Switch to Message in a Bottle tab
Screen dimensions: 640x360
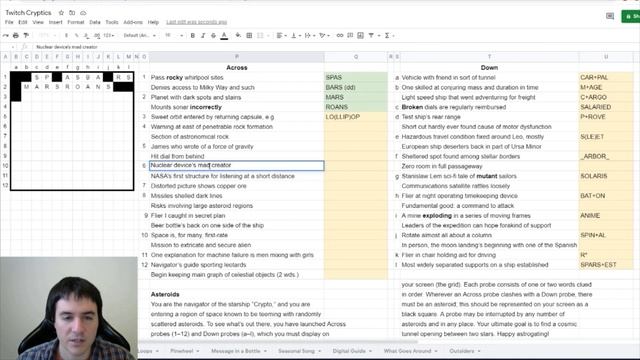pos(239,351)
